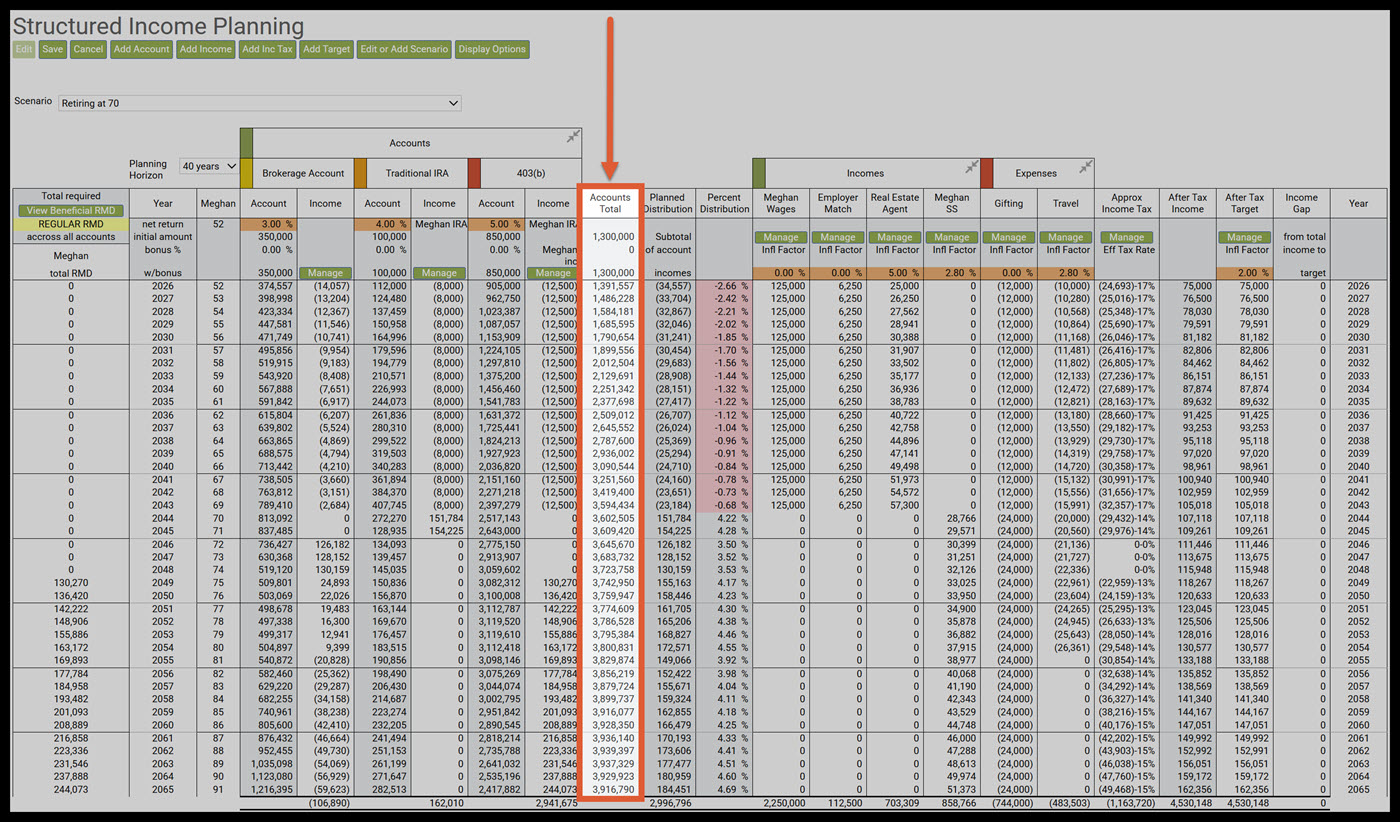
Task: Click the Structured Income Planning title
Action: [158, 26]
